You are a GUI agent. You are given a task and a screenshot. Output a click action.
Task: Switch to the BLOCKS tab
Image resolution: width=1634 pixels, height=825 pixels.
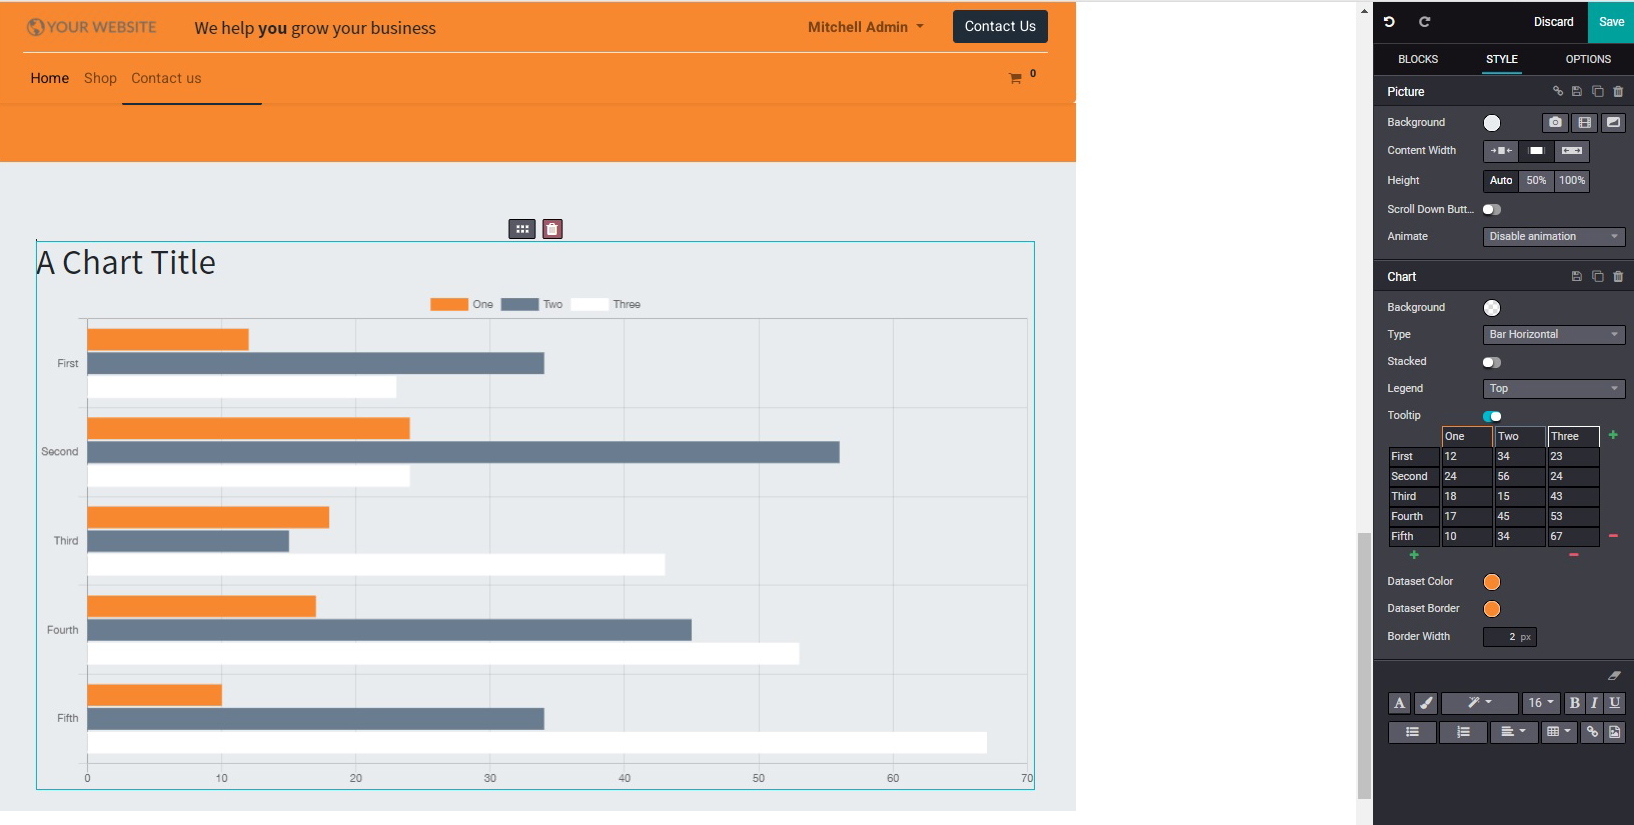[x=1417, y=59]
